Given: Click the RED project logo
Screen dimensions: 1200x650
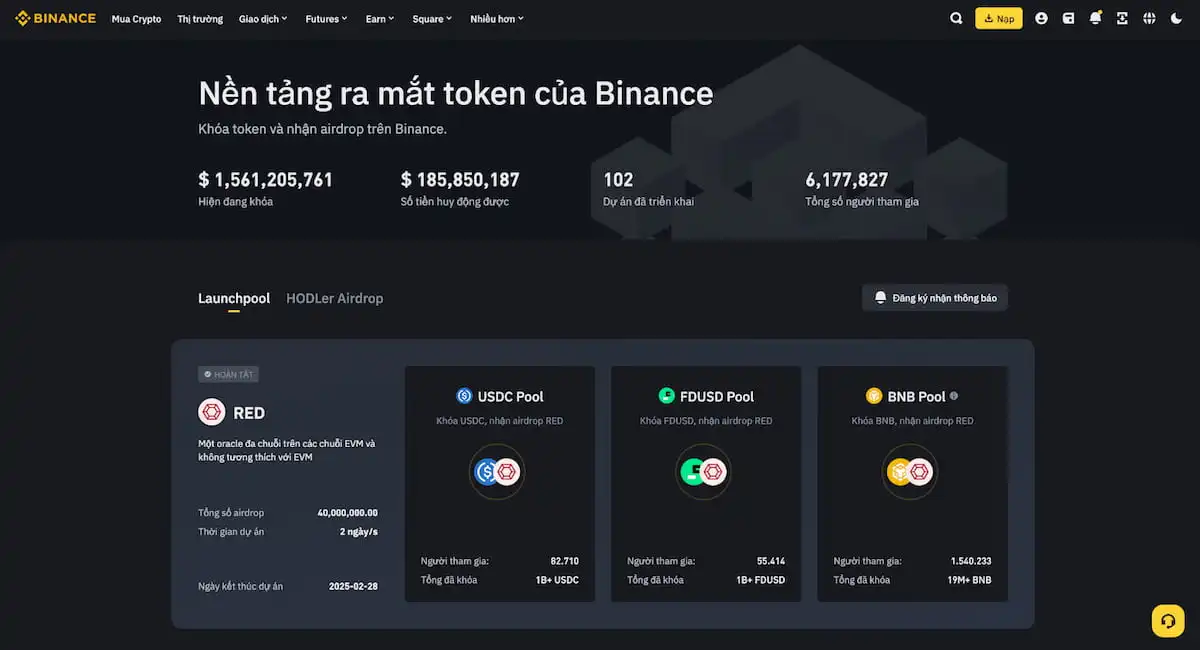Looking at the screenshot, I should [212, 412].
